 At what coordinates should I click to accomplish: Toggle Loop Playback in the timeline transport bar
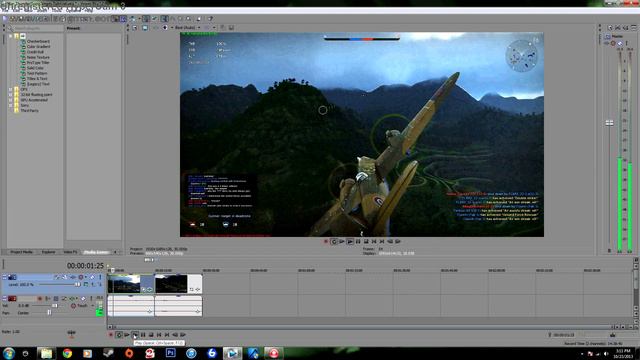tap(118, 335)
